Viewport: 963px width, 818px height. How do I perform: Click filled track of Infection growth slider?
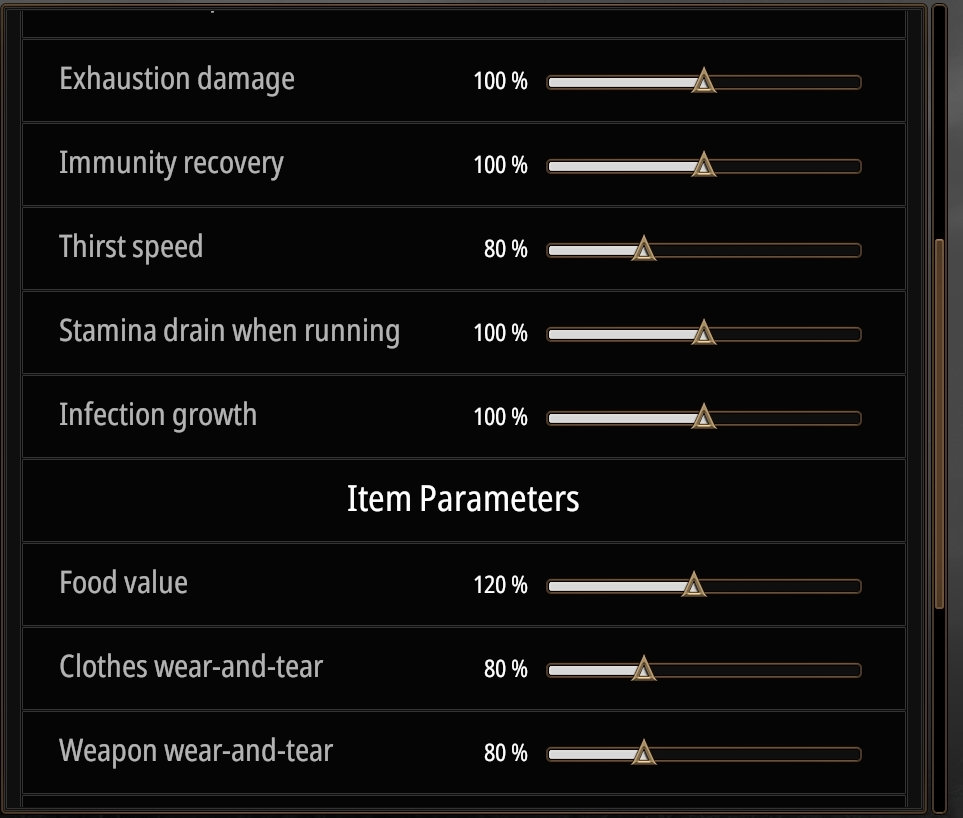[620, 419]
